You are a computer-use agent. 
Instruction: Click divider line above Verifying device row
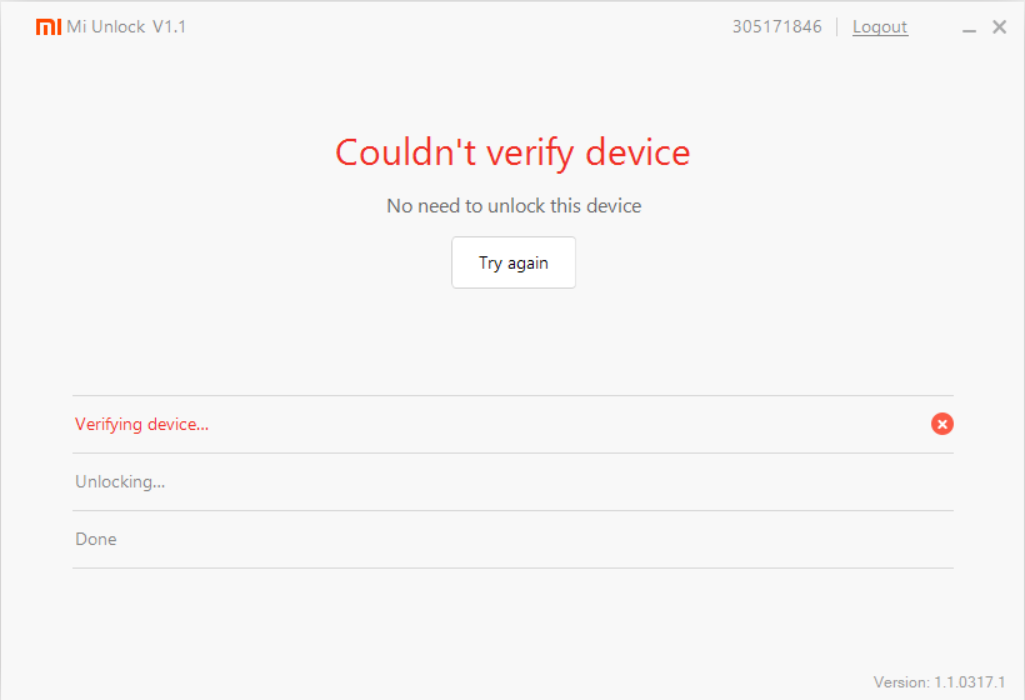[x=512, y=395]
